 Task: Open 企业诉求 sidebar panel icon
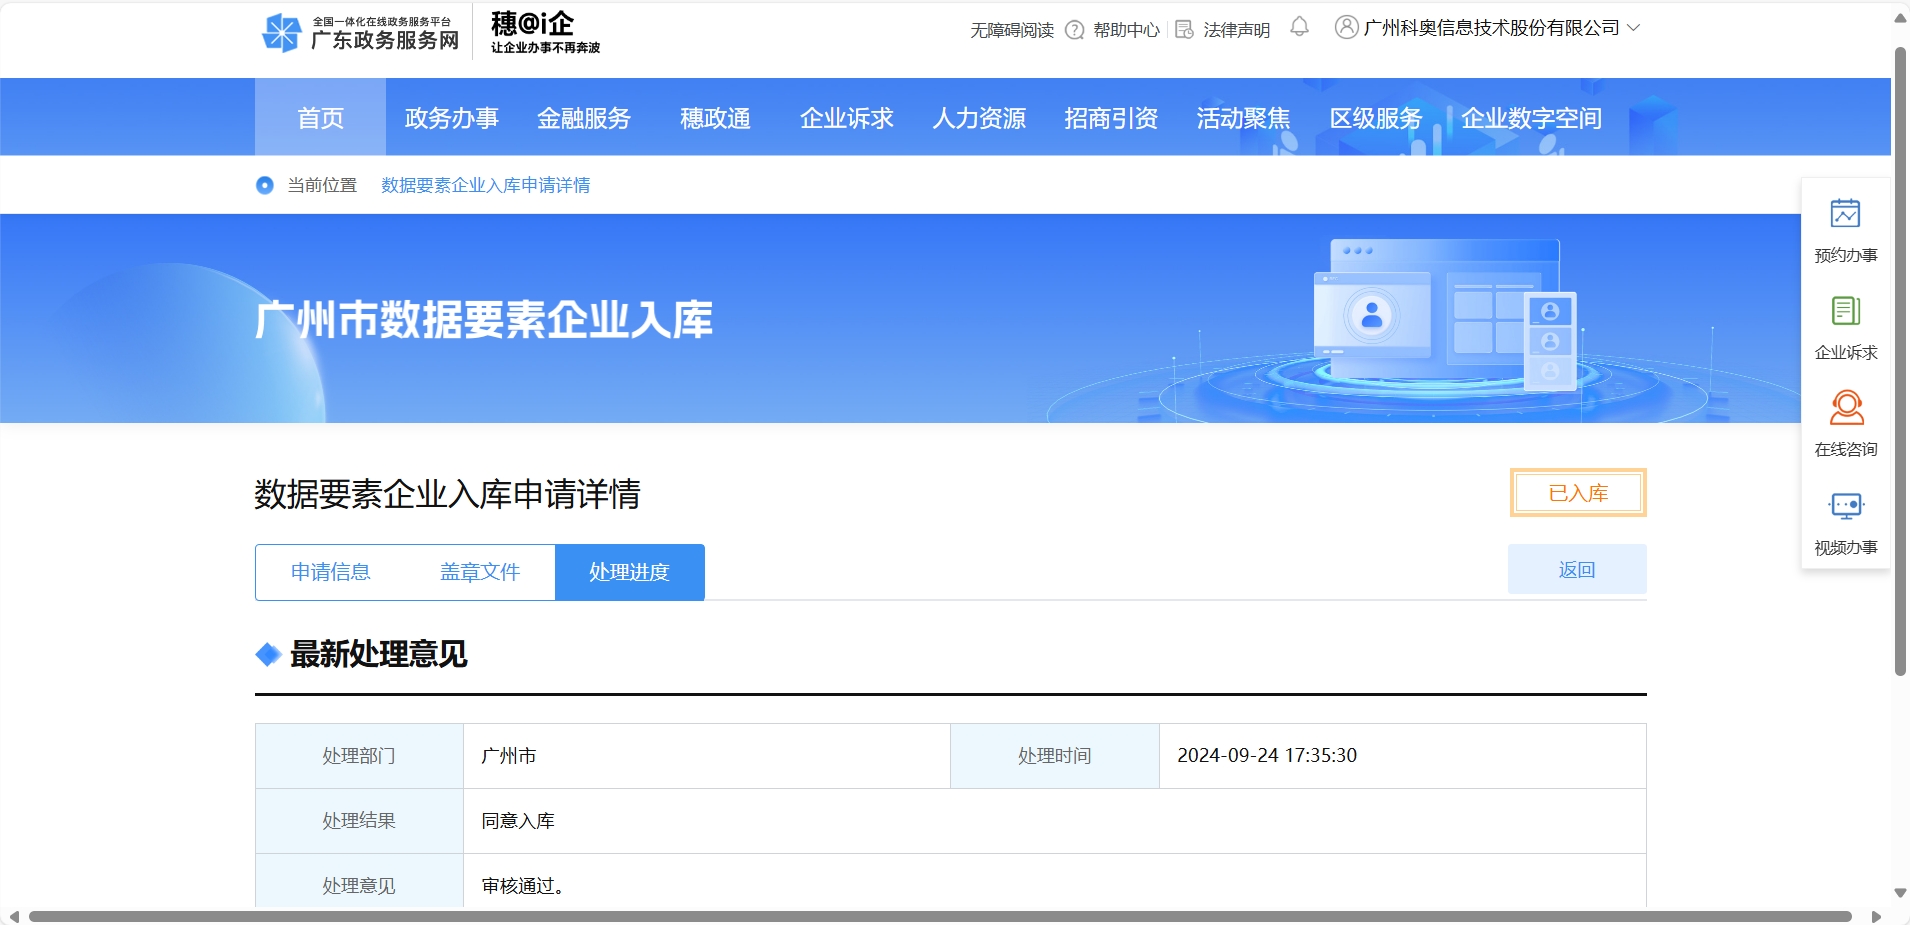coord(1845,312)
